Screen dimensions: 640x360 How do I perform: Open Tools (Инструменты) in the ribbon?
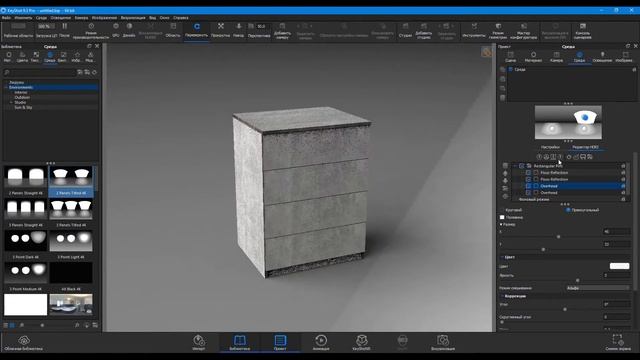474,30
